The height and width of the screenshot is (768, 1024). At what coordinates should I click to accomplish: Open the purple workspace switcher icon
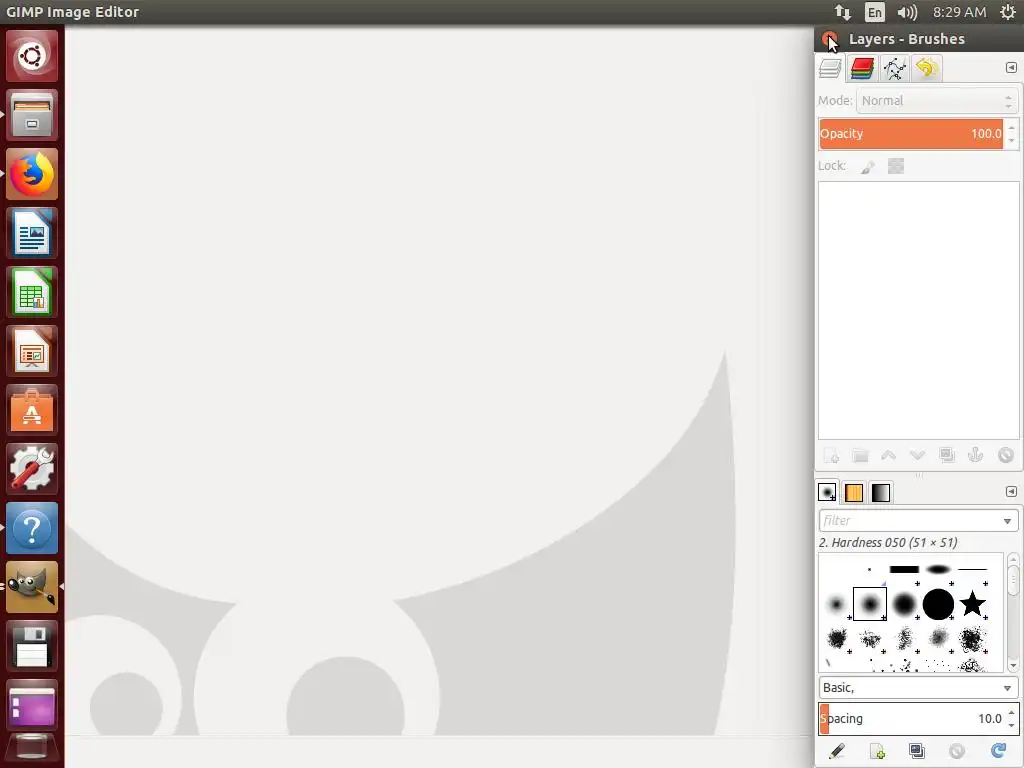[32, 705]
